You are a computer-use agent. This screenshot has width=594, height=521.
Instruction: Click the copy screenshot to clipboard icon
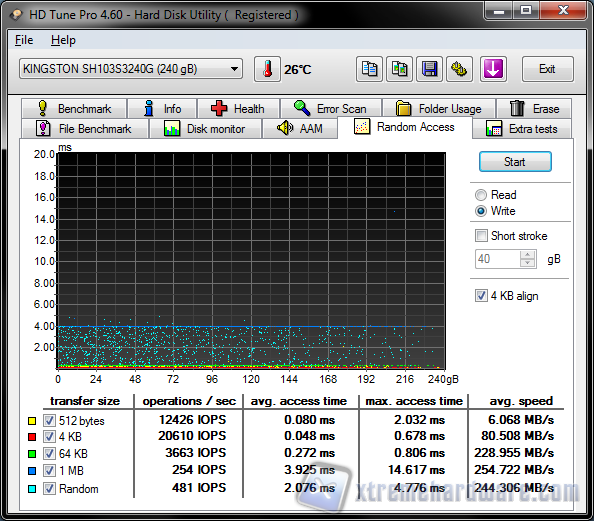point(399,69)
